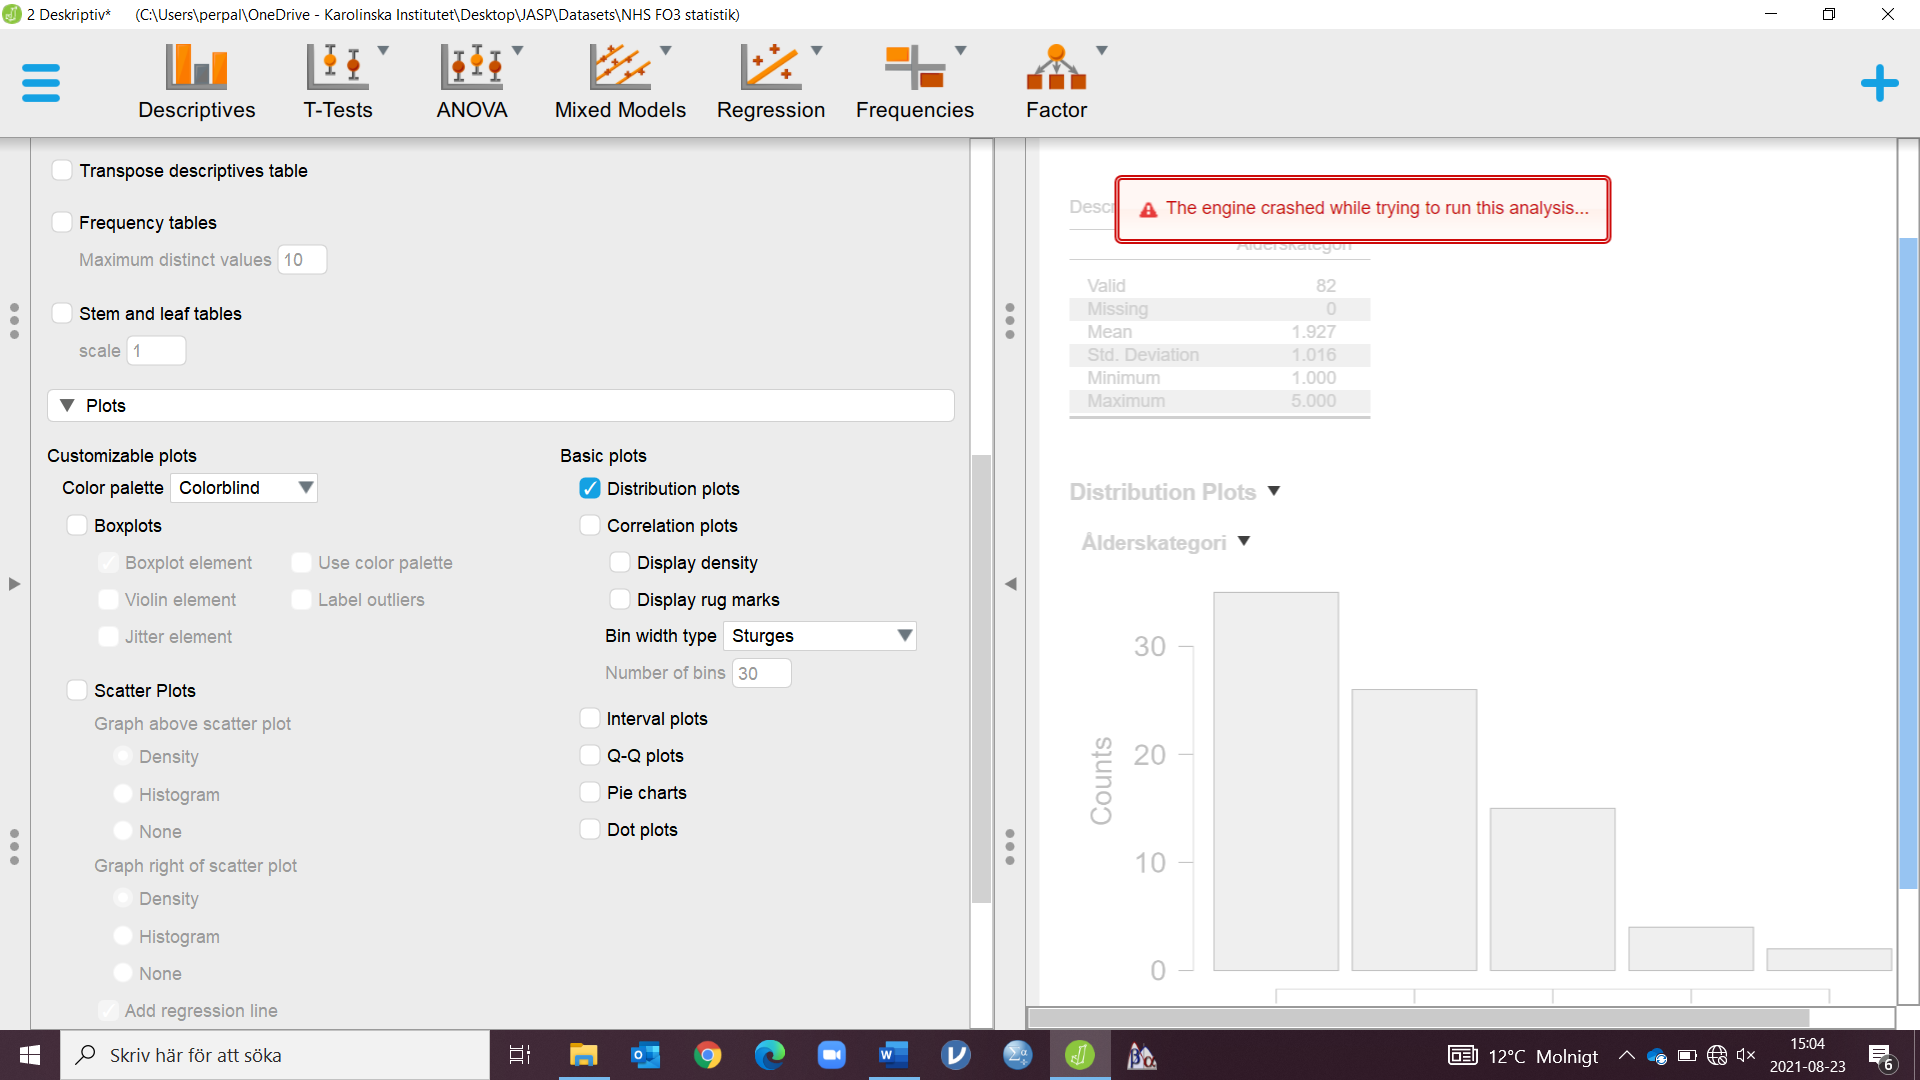The image size is (1920, 1080).
Task: Select the Descriptives analysis icon
Action: 196,80
